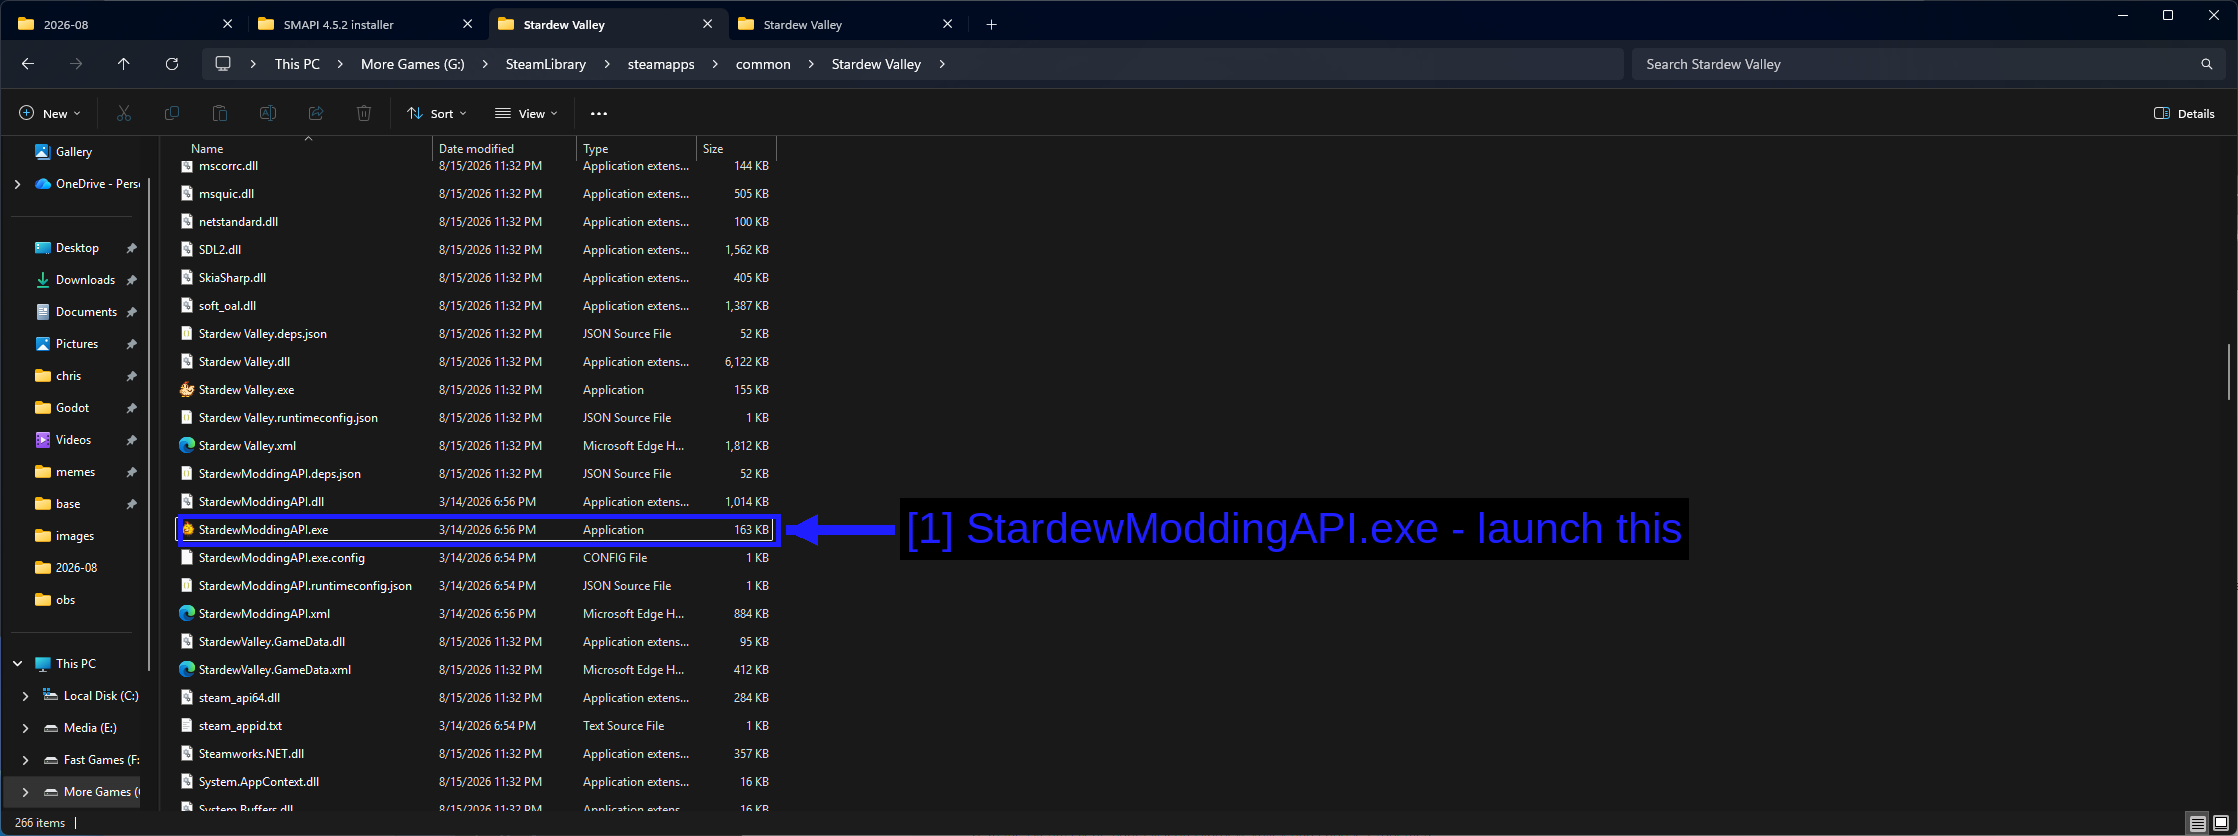Select StardewModdingAPI.exe file

pos(478,530)
